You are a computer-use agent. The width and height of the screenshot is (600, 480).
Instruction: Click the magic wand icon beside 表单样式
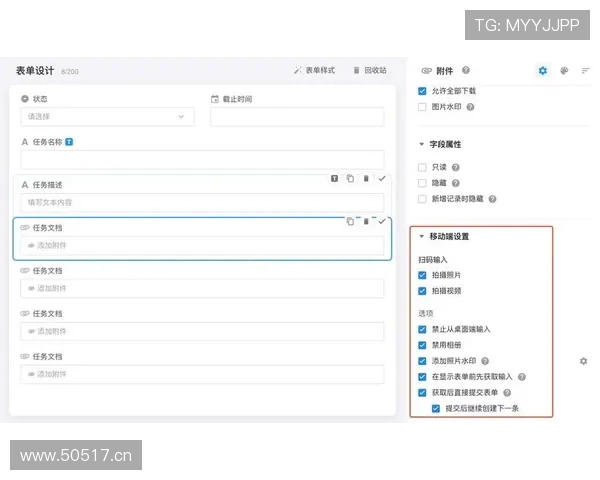(298, 70)
